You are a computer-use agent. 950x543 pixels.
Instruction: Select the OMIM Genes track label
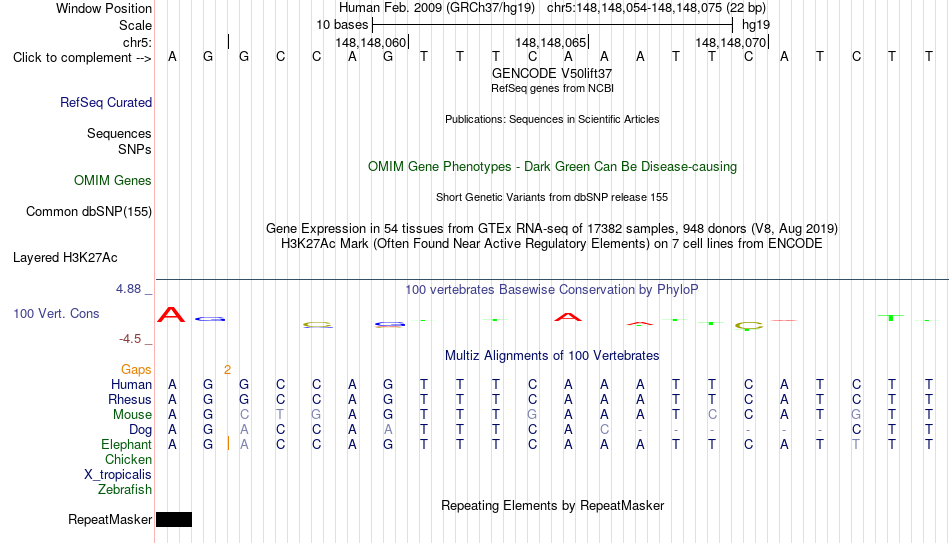[113, 181]
